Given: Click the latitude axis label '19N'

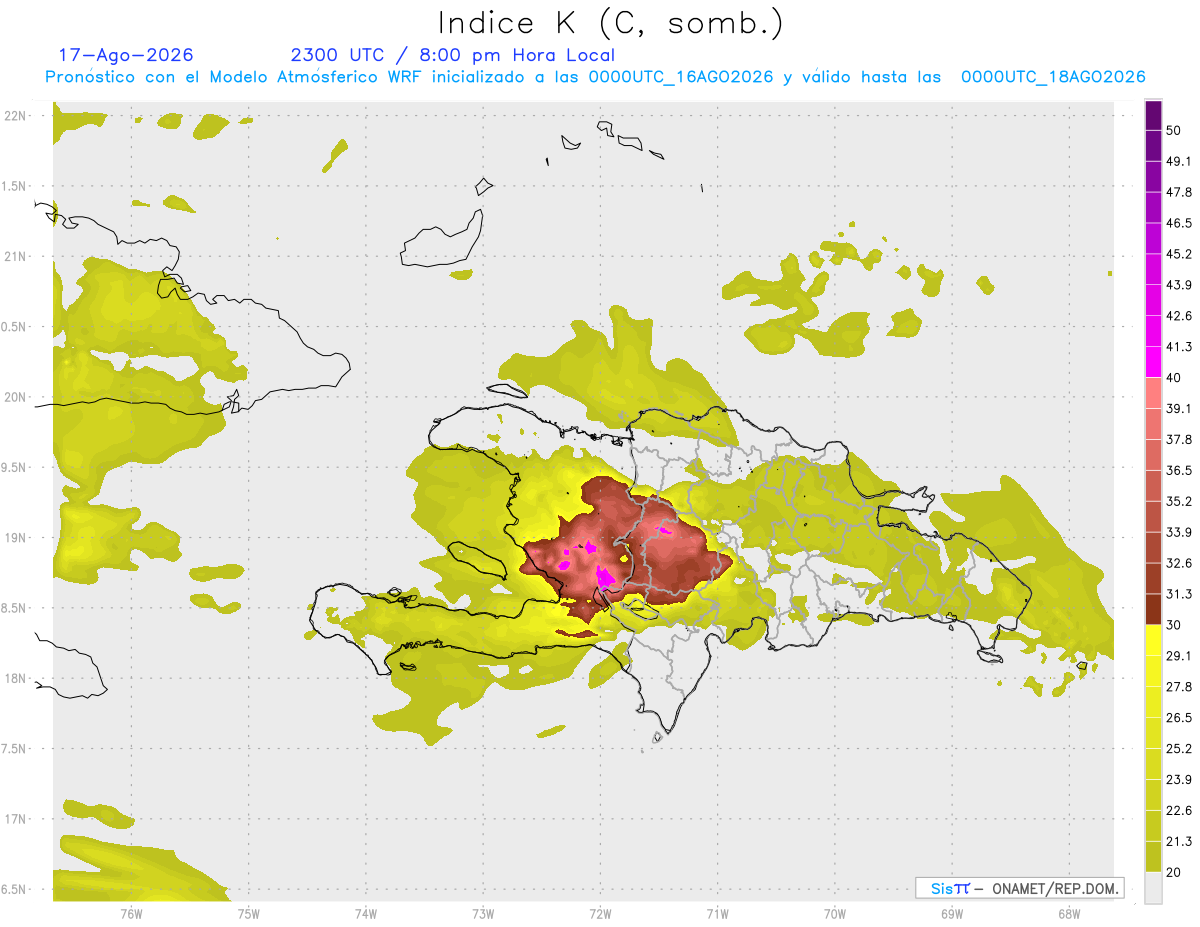Looking at the screenshot, I should click(15, 538).
